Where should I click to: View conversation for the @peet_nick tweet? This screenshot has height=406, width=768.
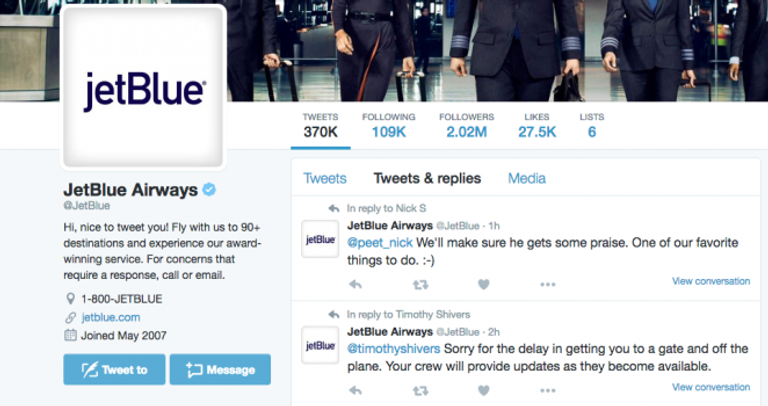(711, 281)
